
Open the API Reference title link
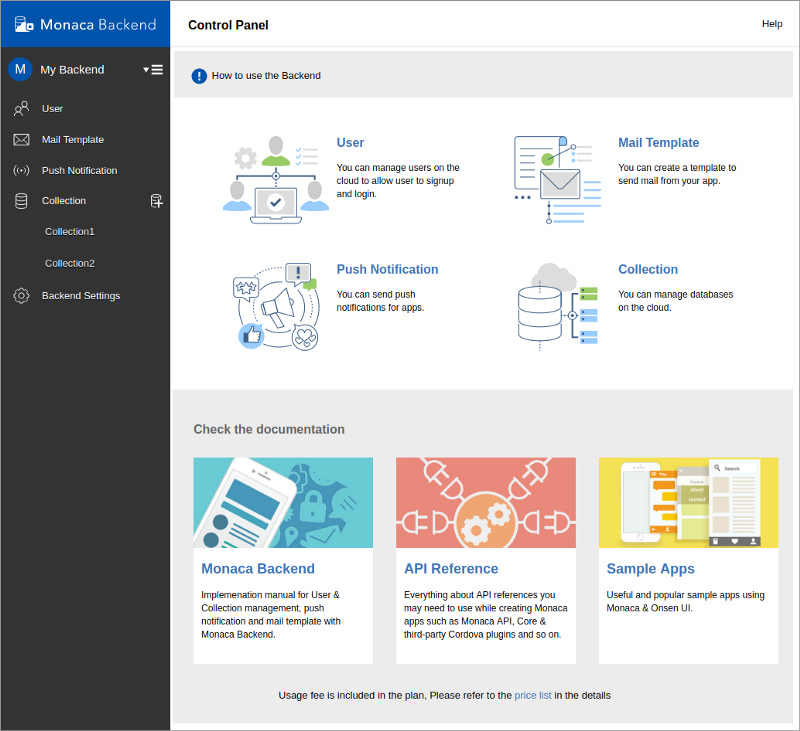click(451, 569)
